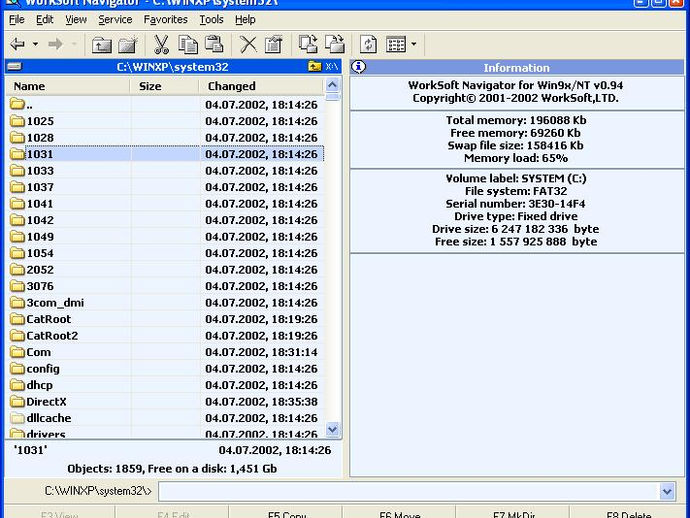Select folder 1031
This screenshot has height=518, width=690.
coord(165,154)
